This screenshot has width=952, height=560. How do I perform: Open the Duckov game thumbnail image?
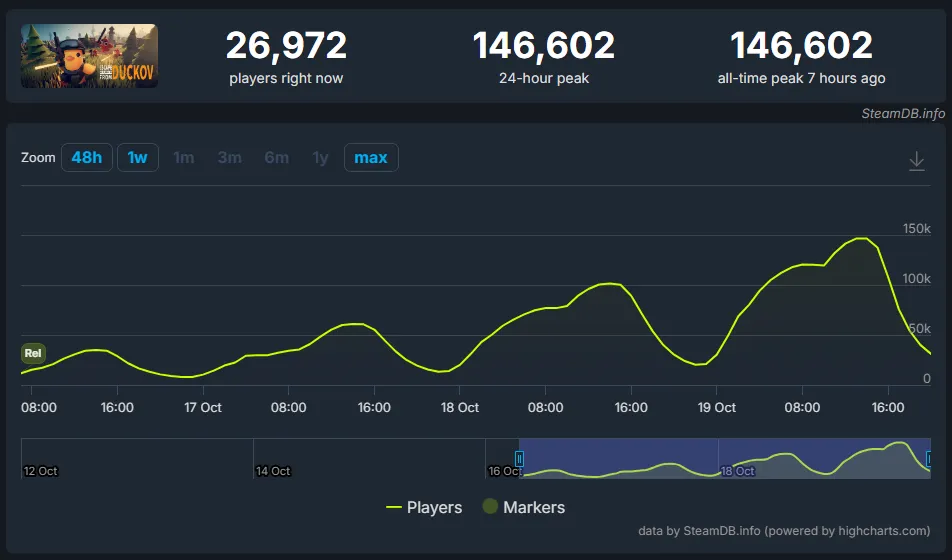click(89, 56)
